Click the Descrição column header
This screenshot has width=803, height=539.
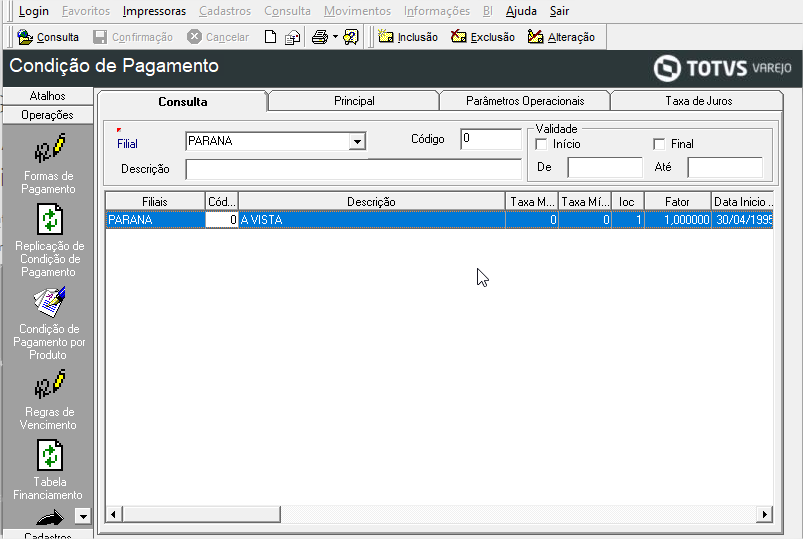[371, 202]
